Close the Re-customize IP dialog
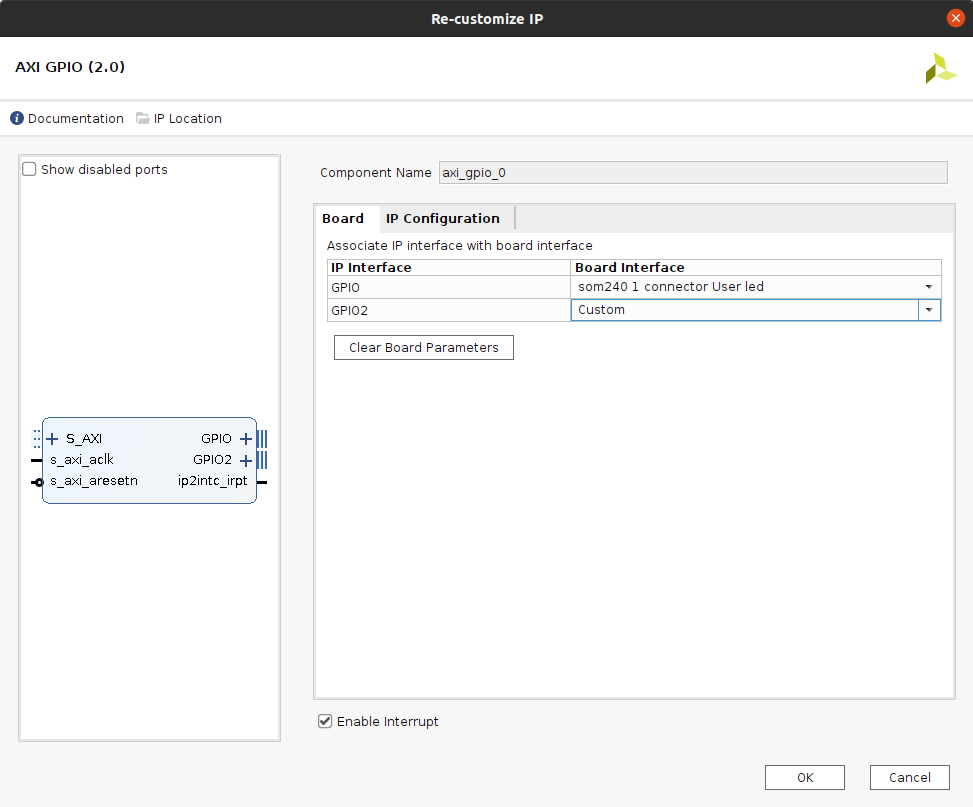The height and width of the screenshot is (807, 973). [956, 18]
